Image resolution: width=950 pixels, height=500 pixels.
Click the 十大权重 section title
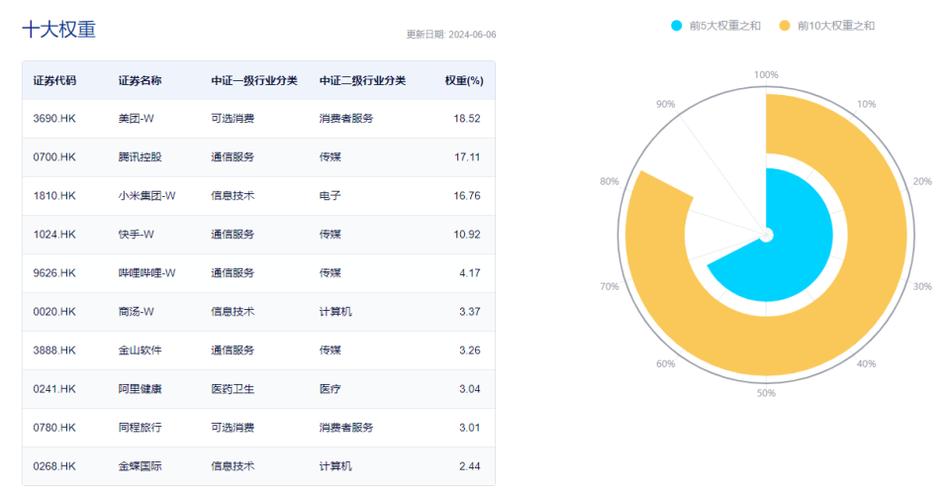coord(59,29)
